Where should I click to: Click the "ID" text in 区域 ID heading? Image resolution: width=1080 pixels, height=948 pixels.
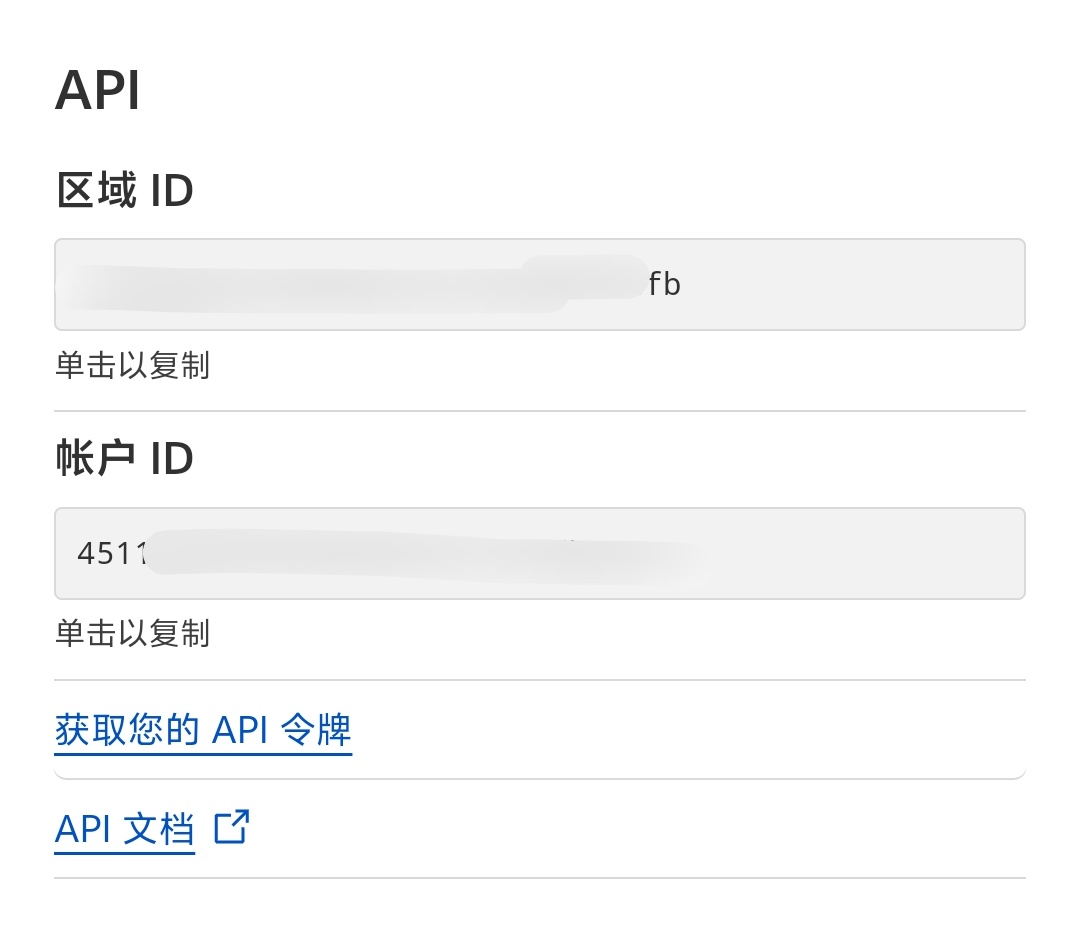click(x=171, y=190)
